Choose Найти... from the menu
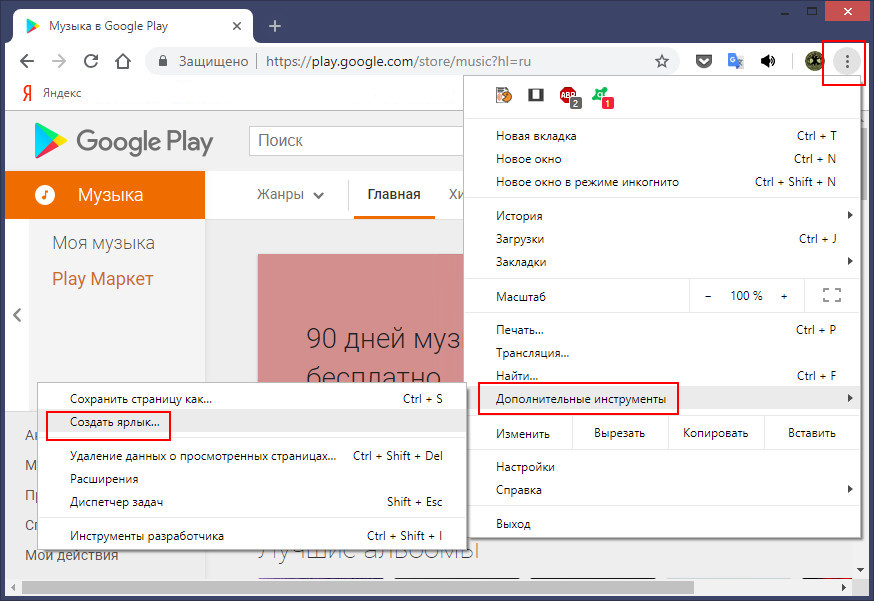Viewport: 874px width, 601px height. point(662,376)
